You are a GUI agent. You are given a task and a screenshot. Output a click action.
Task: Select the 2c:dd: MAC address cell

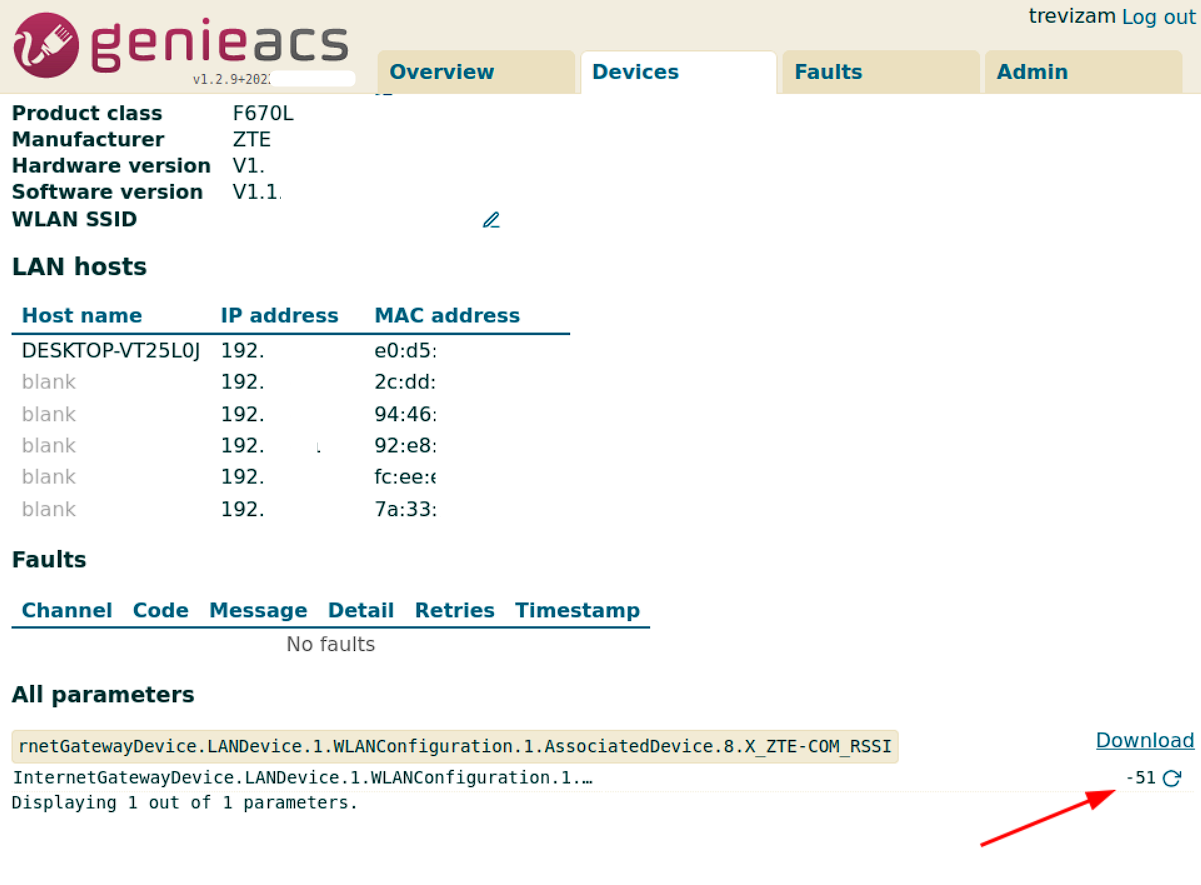(405, 382)
